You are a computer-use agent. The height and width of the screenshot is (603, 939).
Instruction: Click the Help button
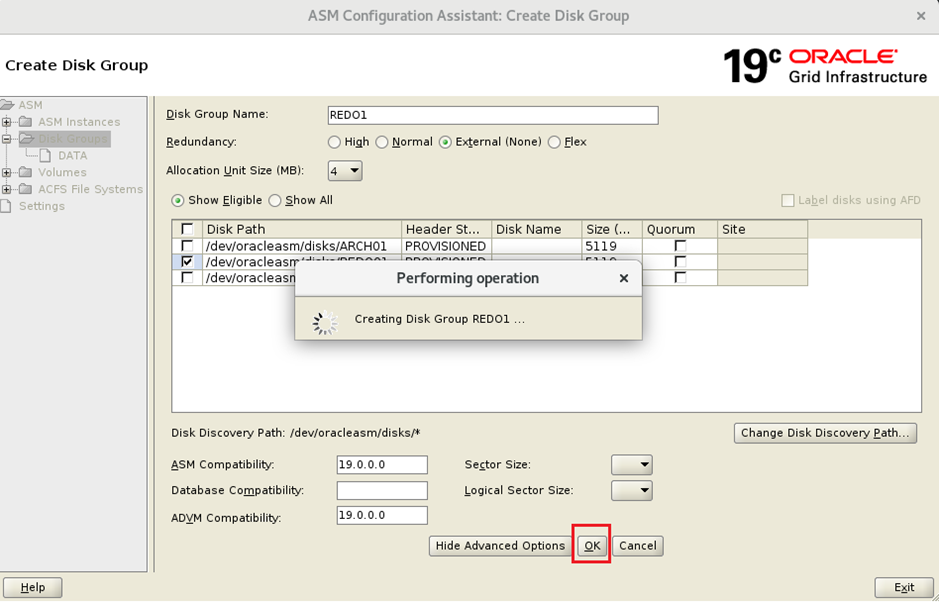click(x=32, y=587)
